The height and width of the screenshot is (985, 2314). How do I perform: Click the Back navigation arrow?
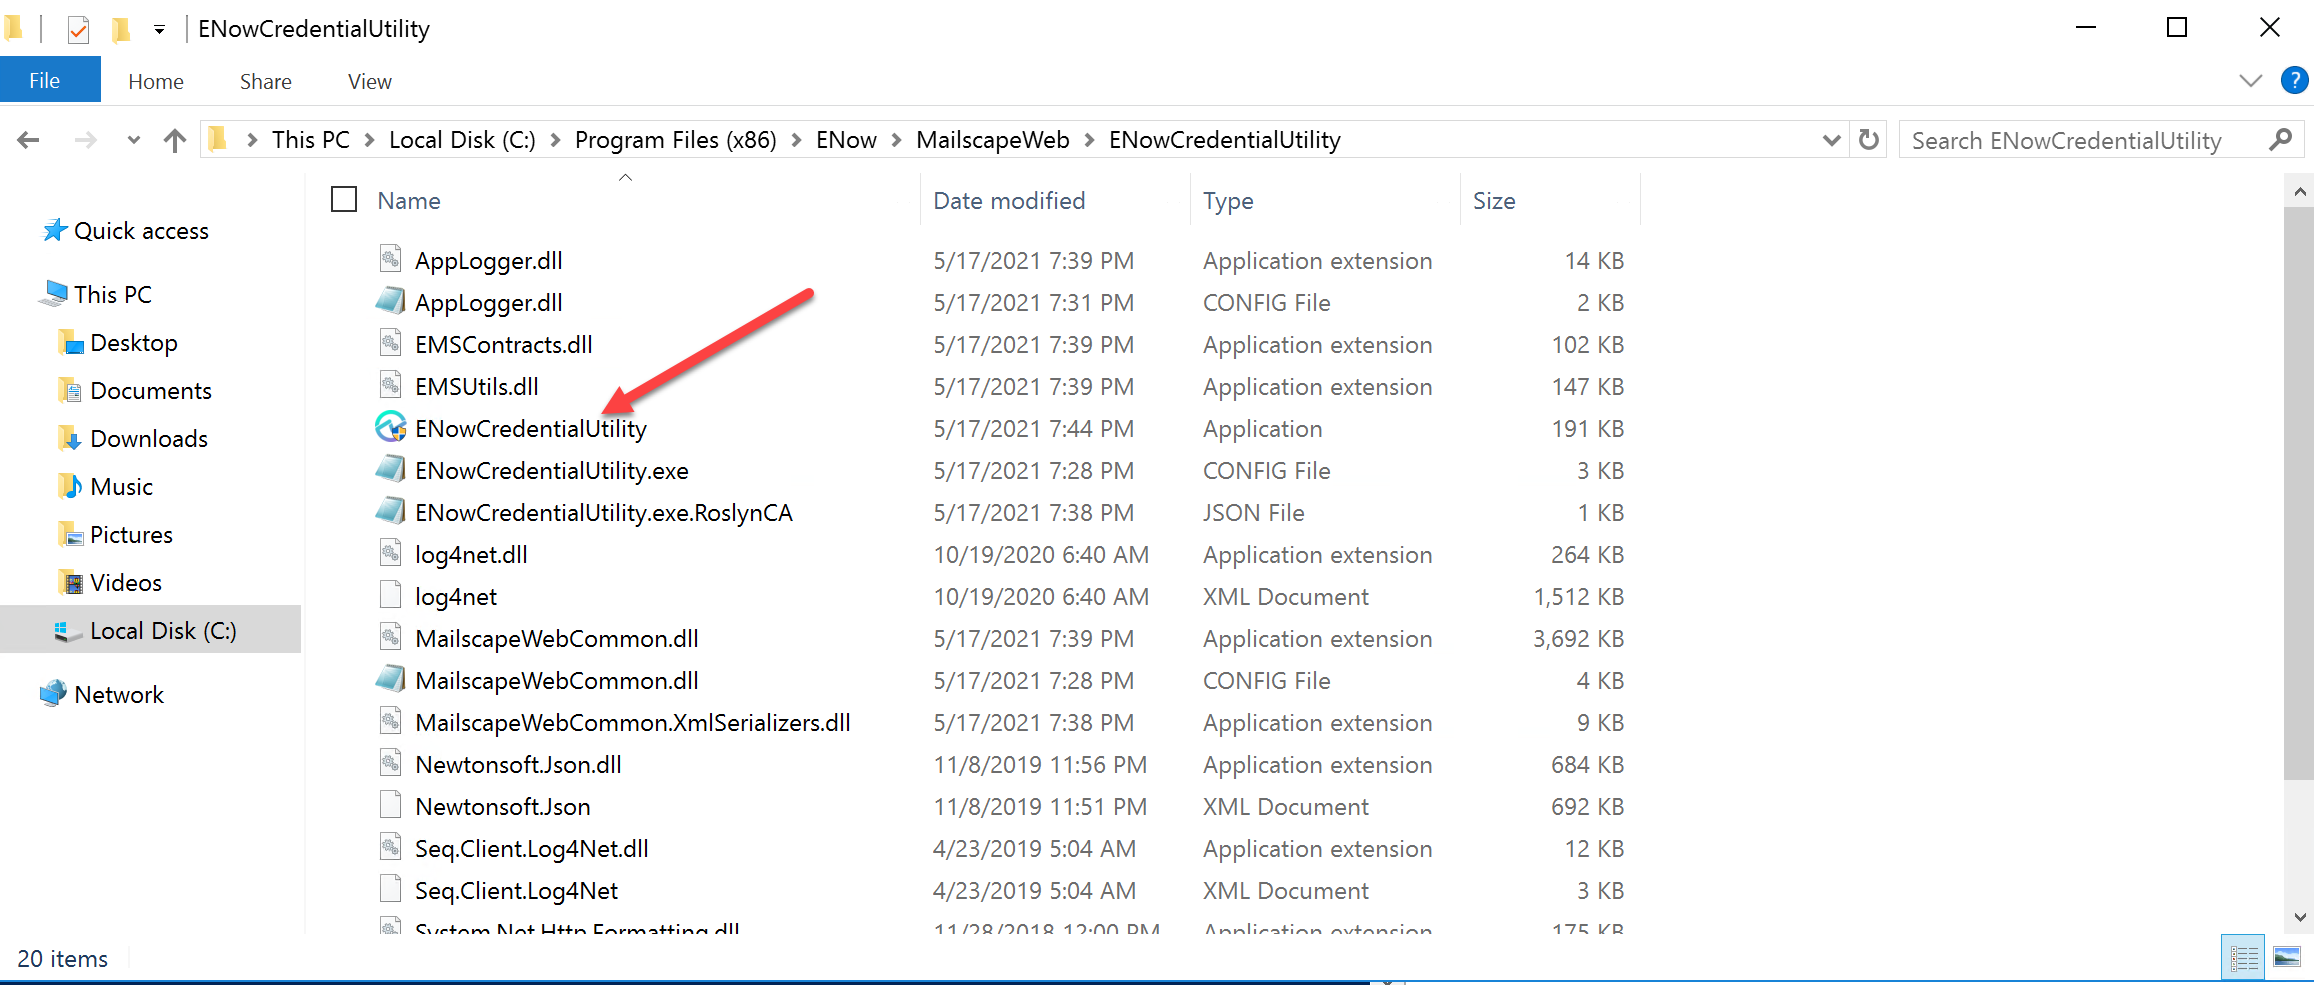pyautogui.click(x=28, y=140)
